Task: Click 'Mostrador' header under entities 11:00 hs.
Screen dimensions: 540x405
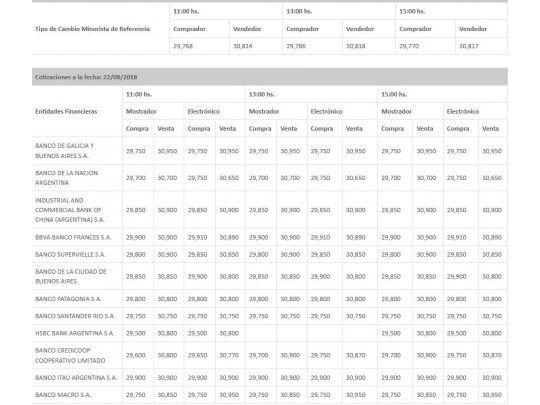Action: 141,111
